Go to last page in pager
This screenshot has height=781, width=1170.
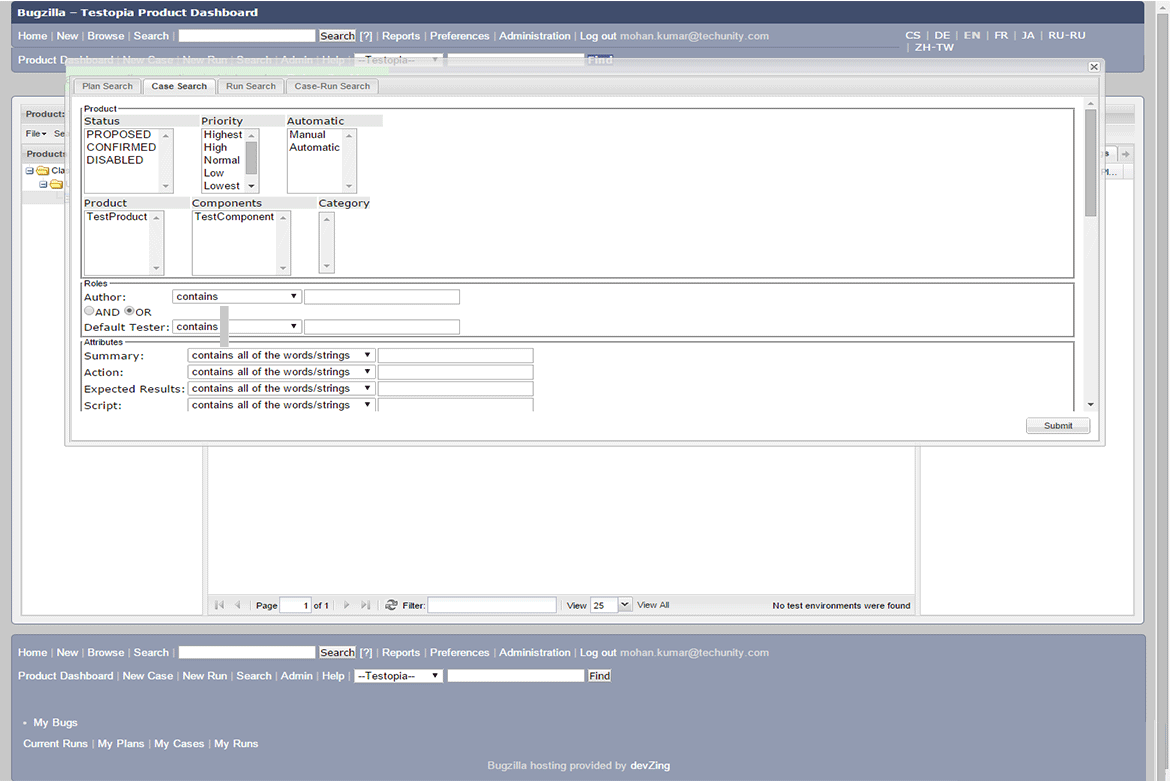(x=365, y=605)
